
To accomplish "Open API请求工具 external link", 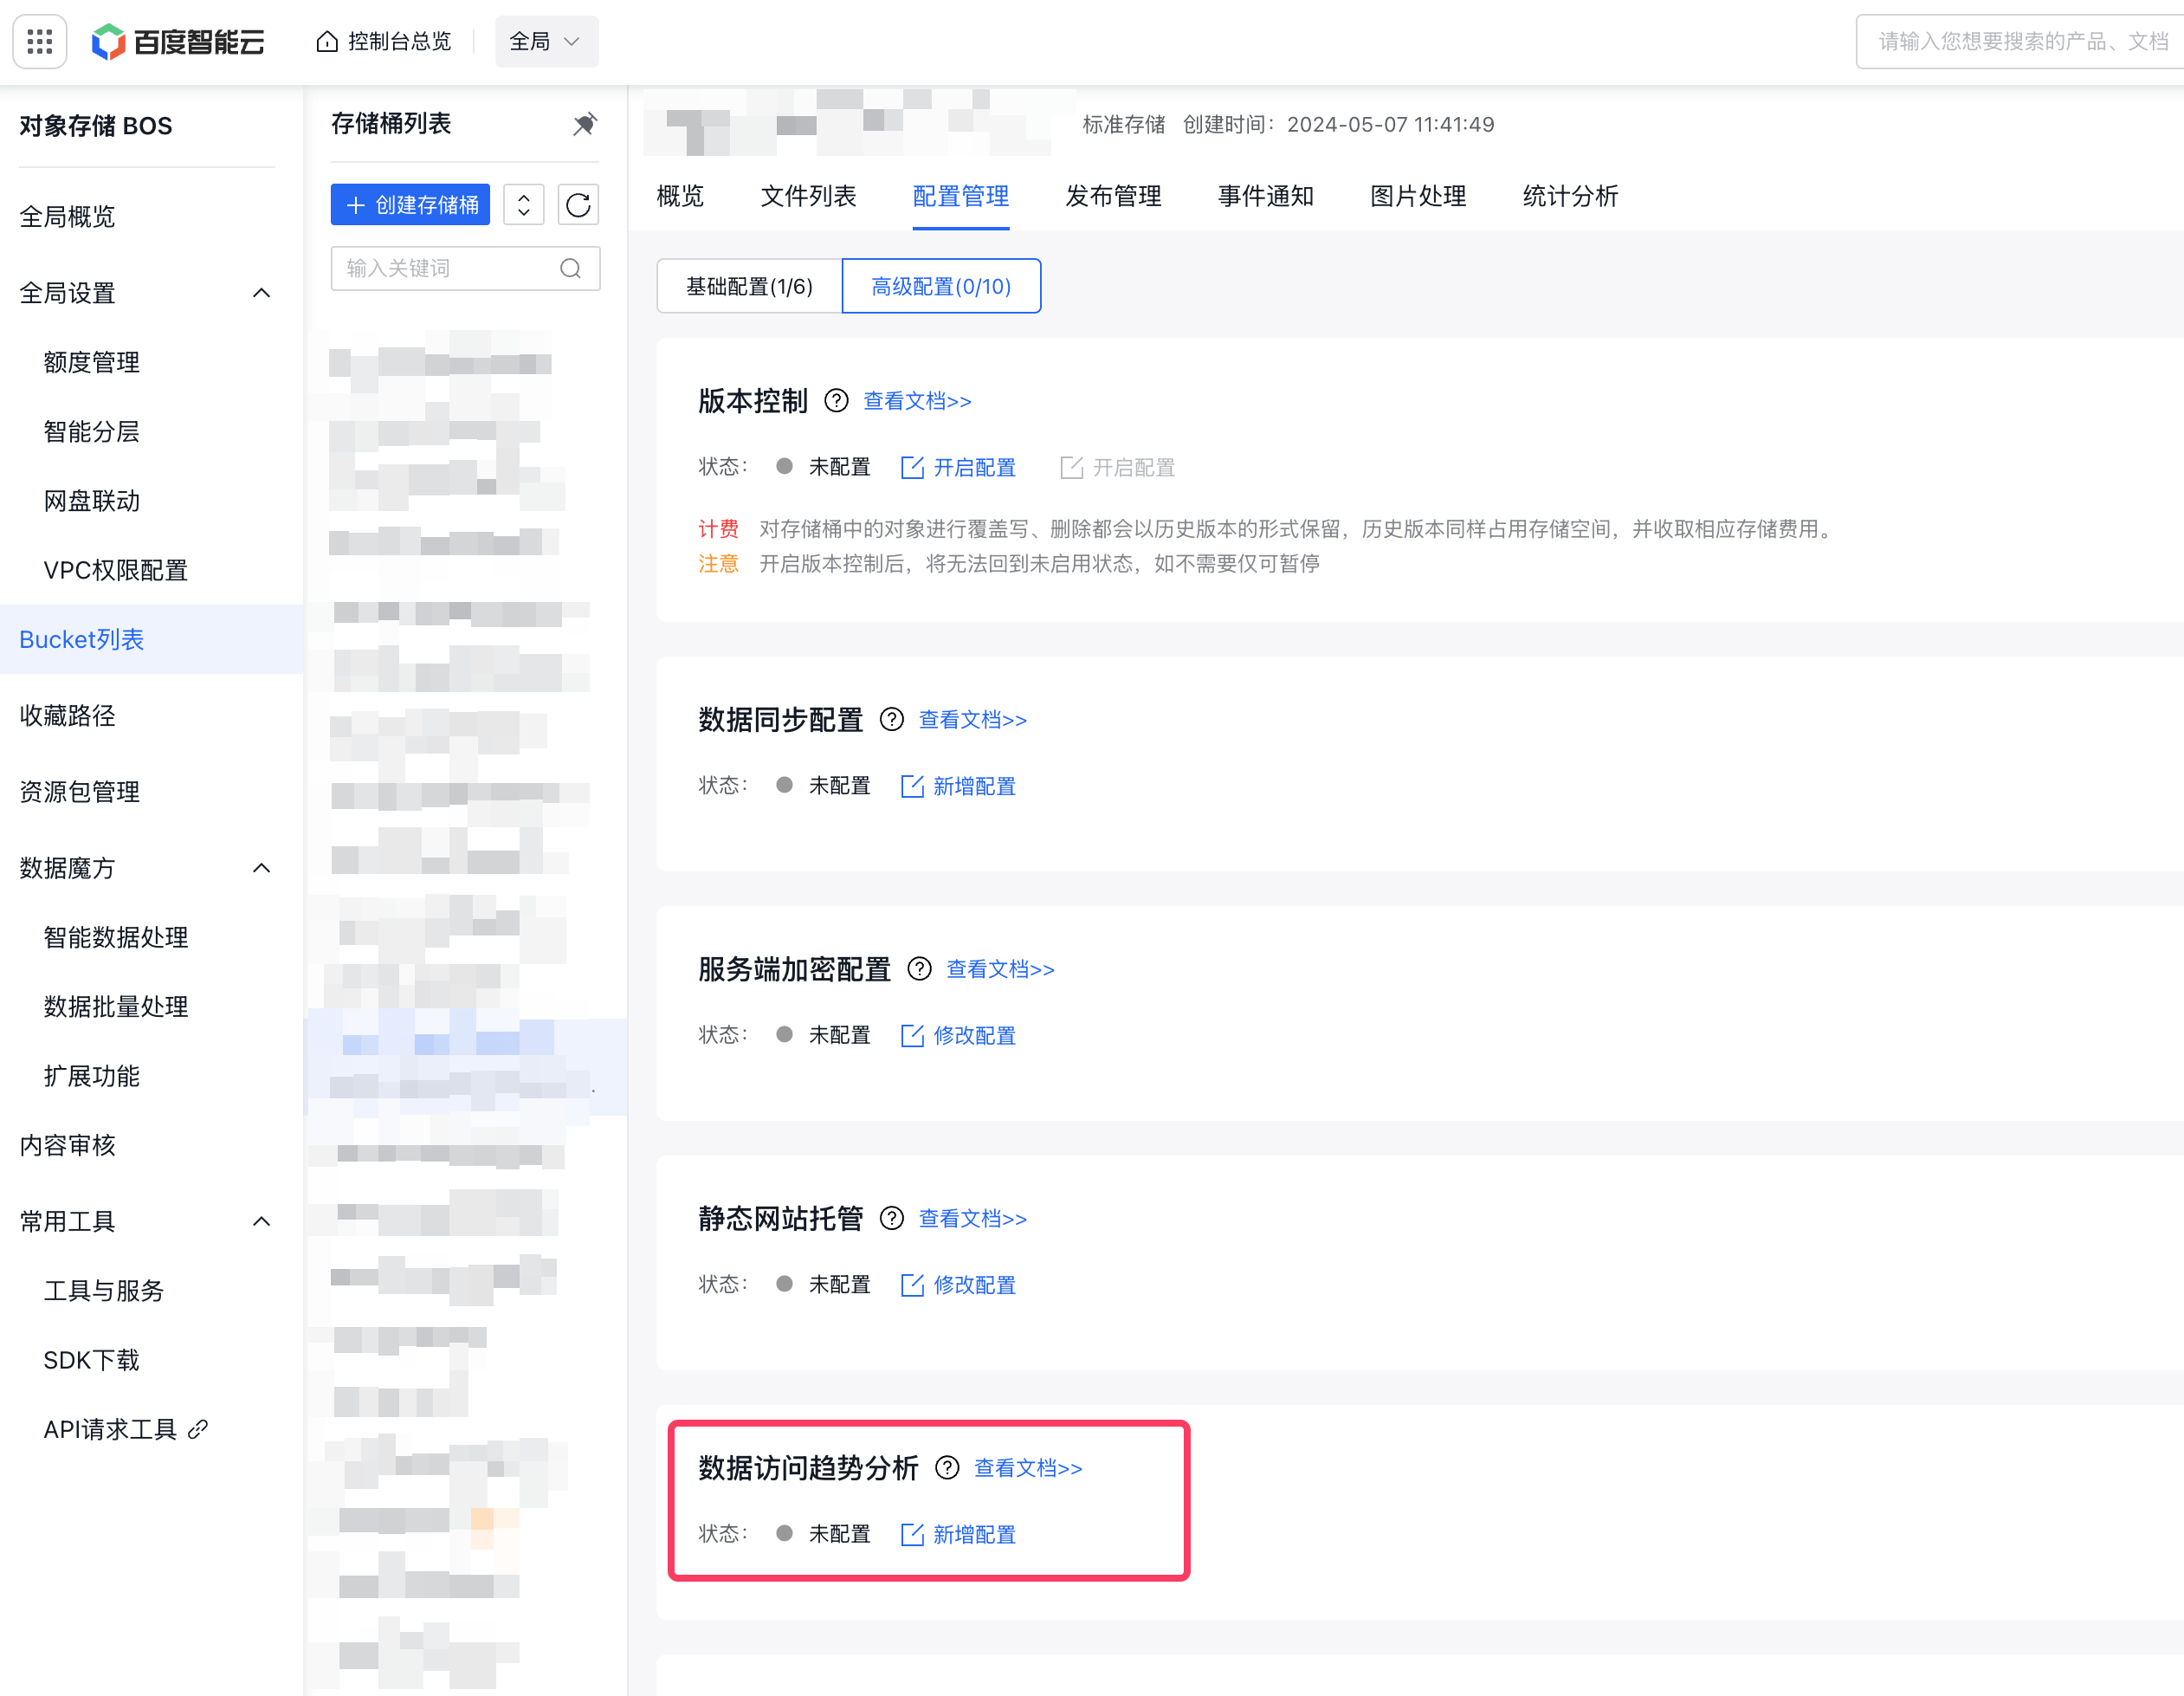I will (125, 1430).
